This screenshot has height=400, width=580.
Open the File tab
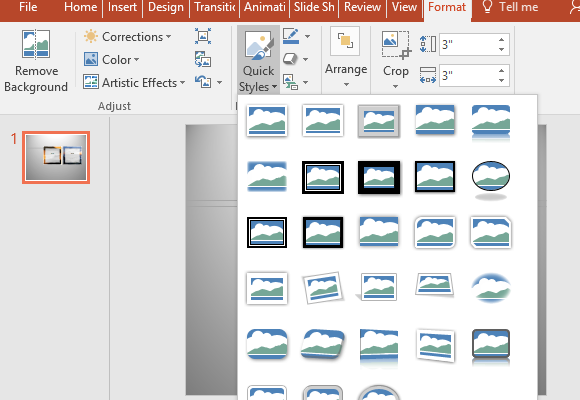tap(28, 7)
